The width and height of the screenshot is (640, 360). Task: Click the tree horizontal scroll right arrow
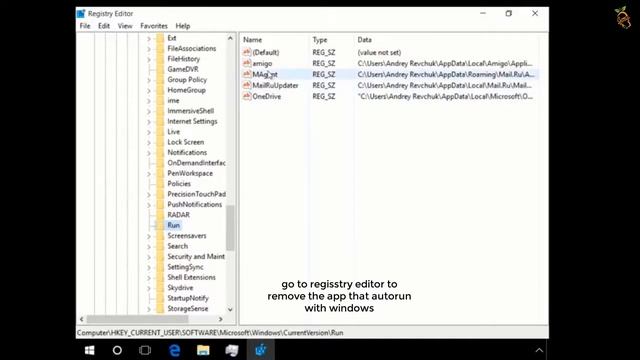pyautogui.click(x=221, y=319)
